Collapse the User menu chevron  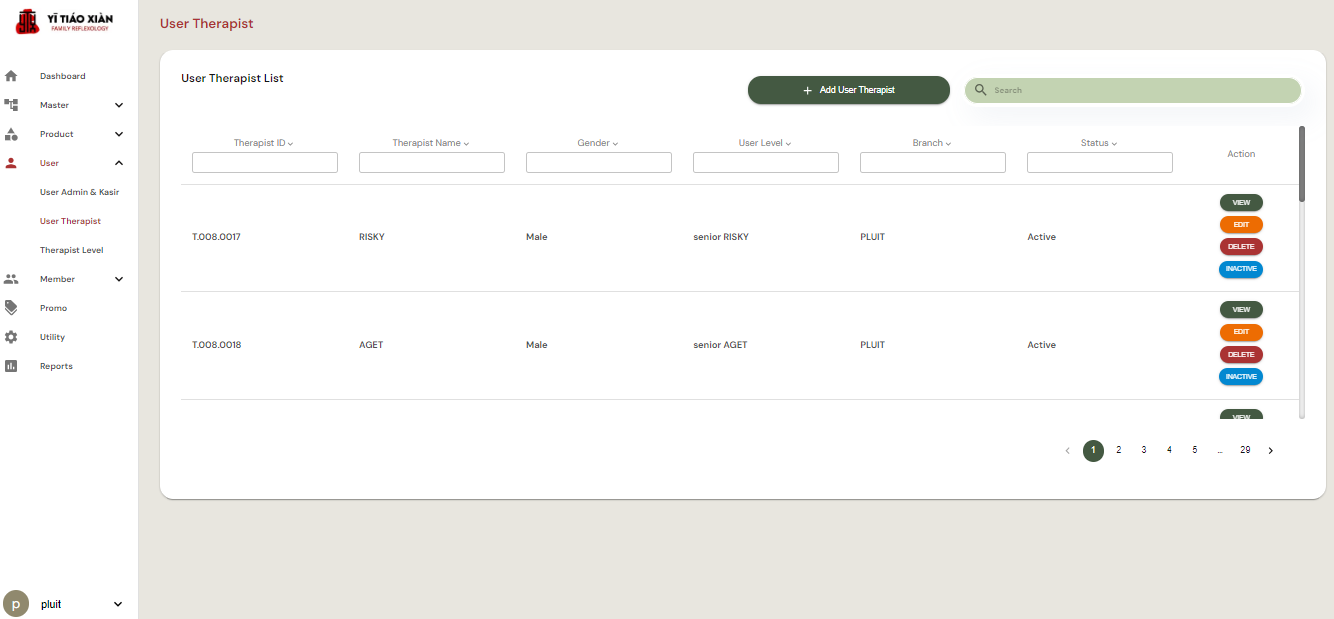pos(119,163)
